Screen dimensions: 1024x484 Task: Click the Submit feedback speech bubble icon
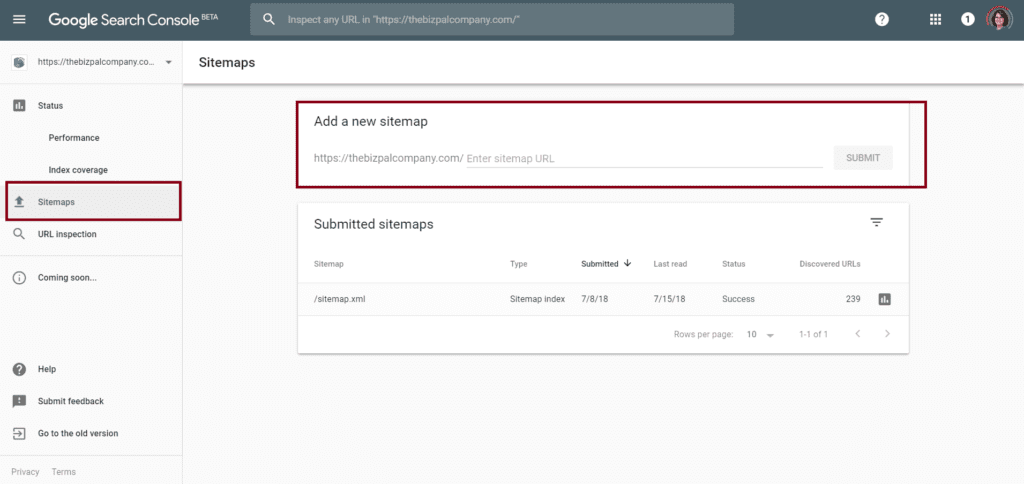(20, 401)
